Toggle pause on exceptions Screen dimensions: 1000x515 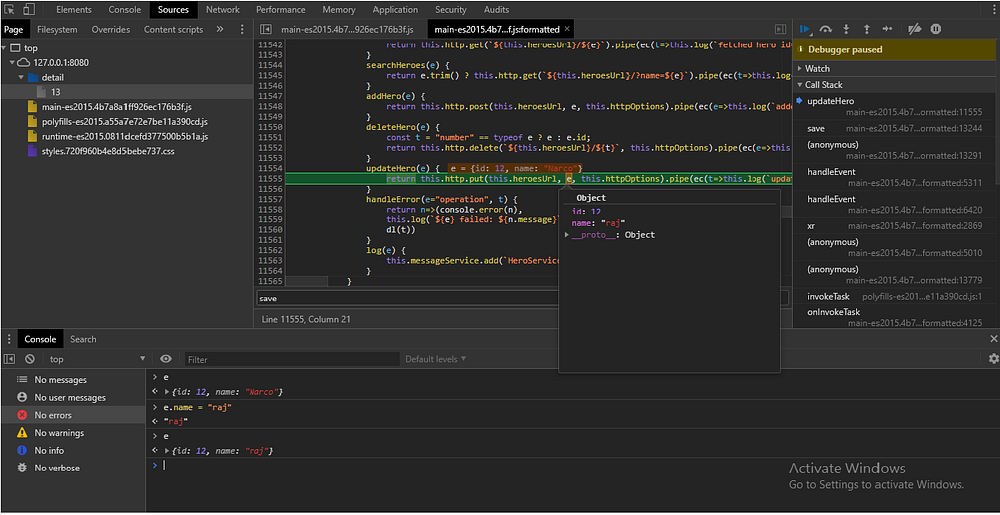[936, 30]
